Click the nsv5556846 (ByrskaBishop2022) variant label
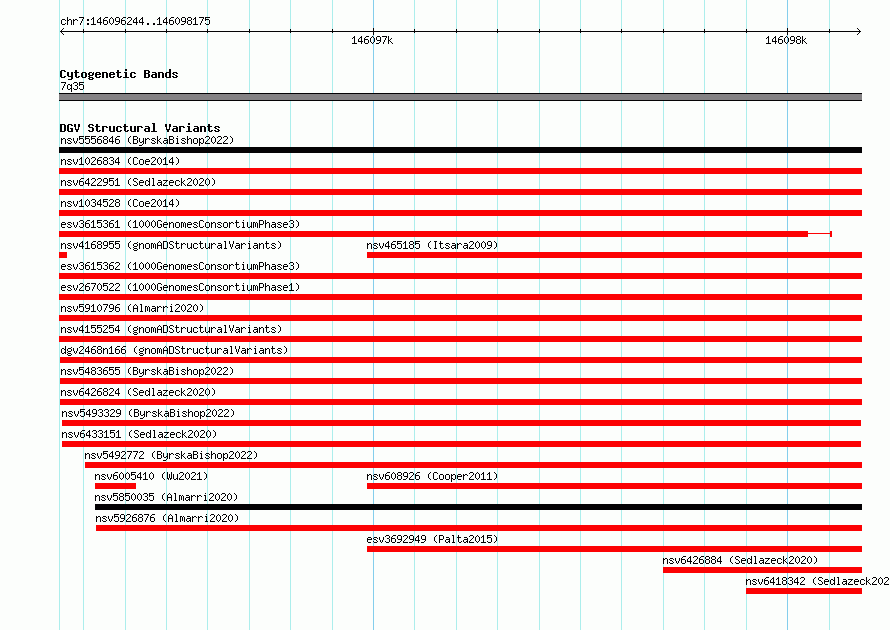 [147, 140]
